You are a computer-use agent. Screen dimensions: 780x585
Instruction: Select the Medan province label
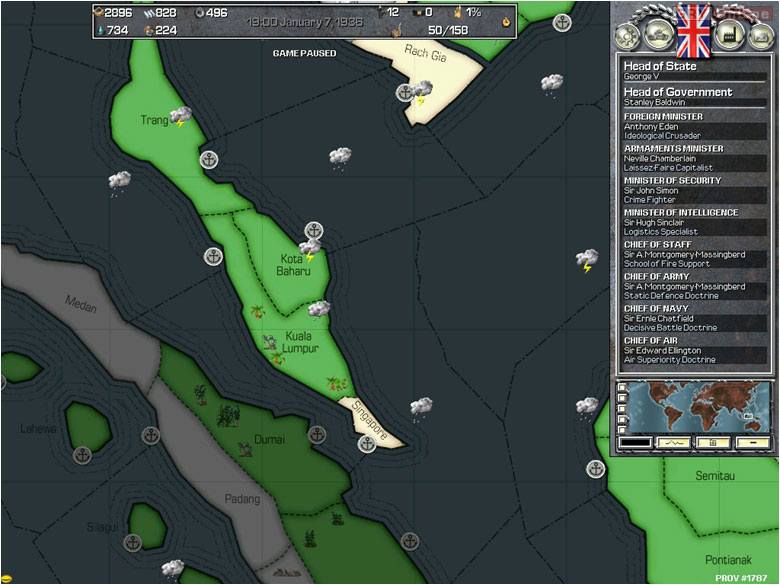pyautogui.click(x=81, y=303)
